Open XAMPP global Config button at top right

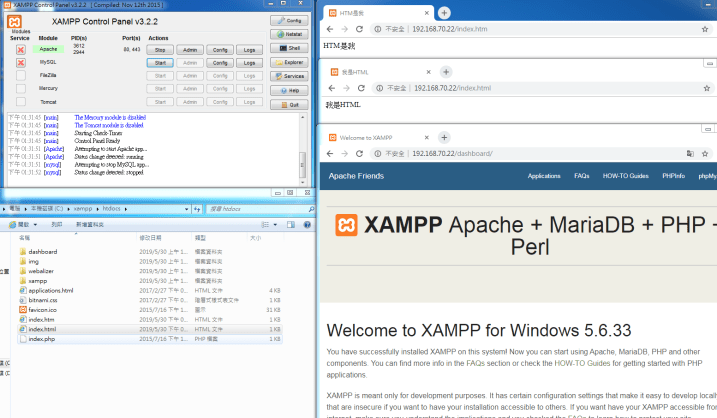coord(288,20)
